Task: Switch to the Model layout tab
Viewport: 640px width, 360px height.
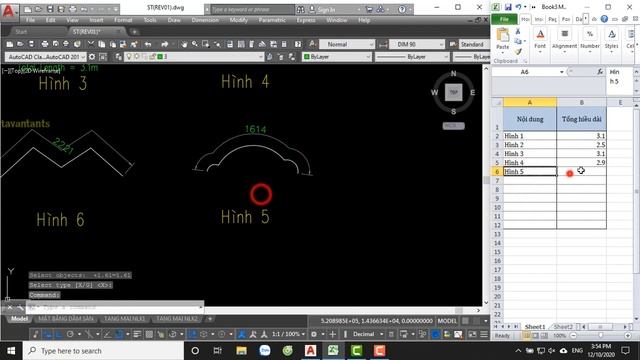Action: pos(19,319)
